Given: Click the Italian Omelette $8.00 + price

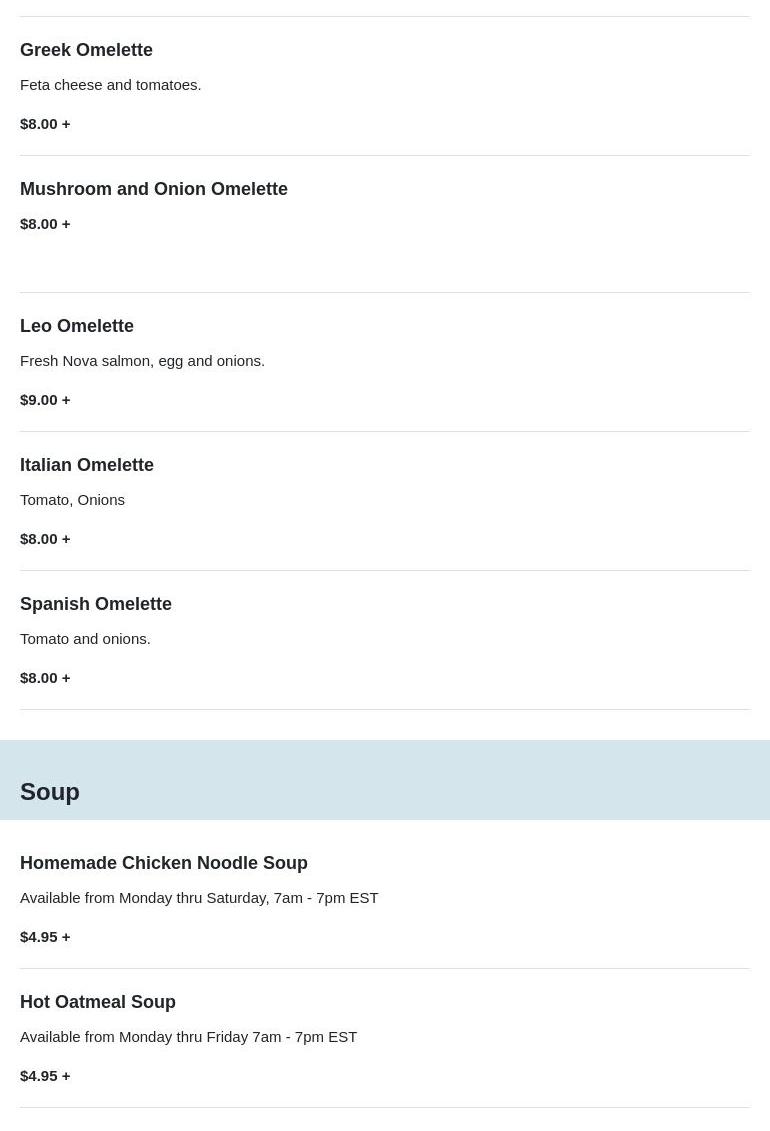Looking at the screenshot, I should [x=45, y=539].
